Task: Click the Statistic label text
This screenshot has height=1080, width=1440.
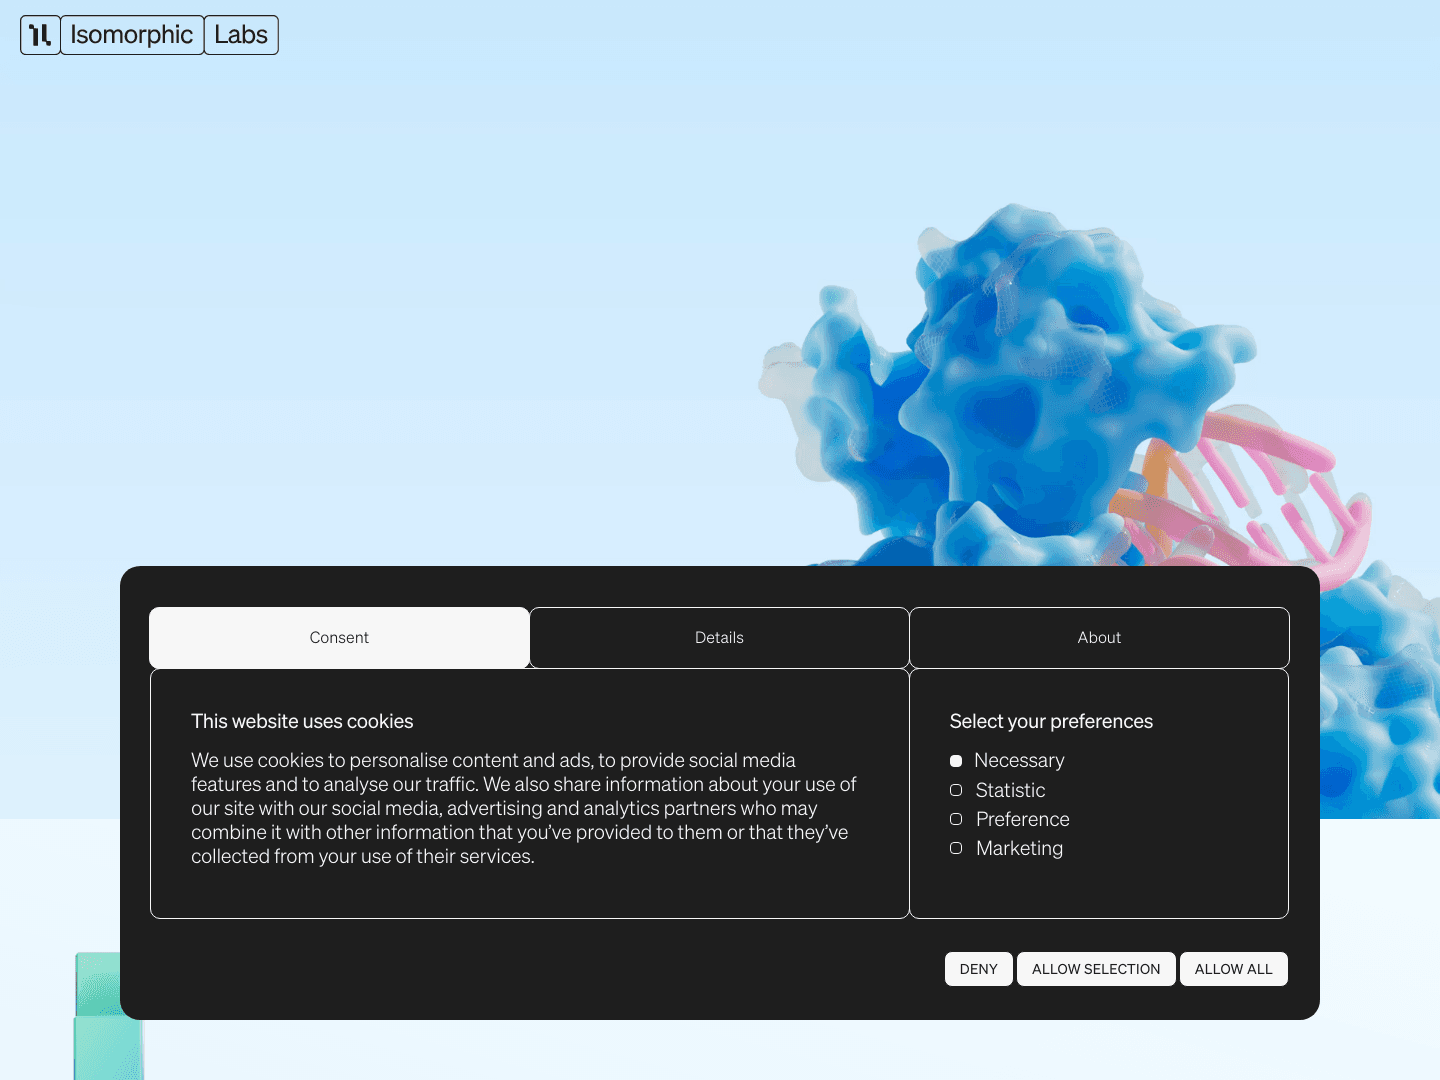Action: click(1010, 790)
